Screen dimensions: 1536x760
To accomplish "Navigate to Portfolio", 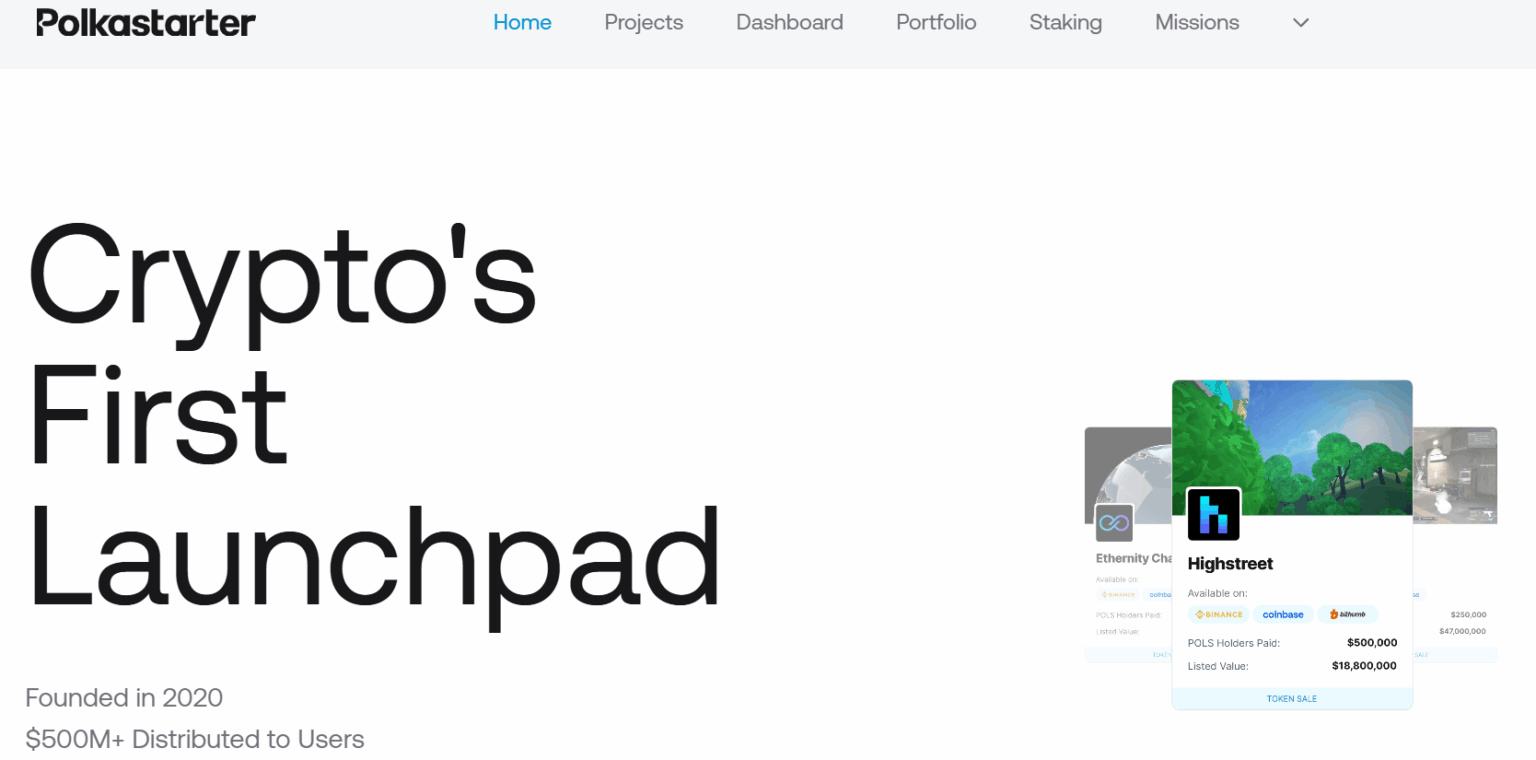I will pyautogui.click(x=936, y=22).
